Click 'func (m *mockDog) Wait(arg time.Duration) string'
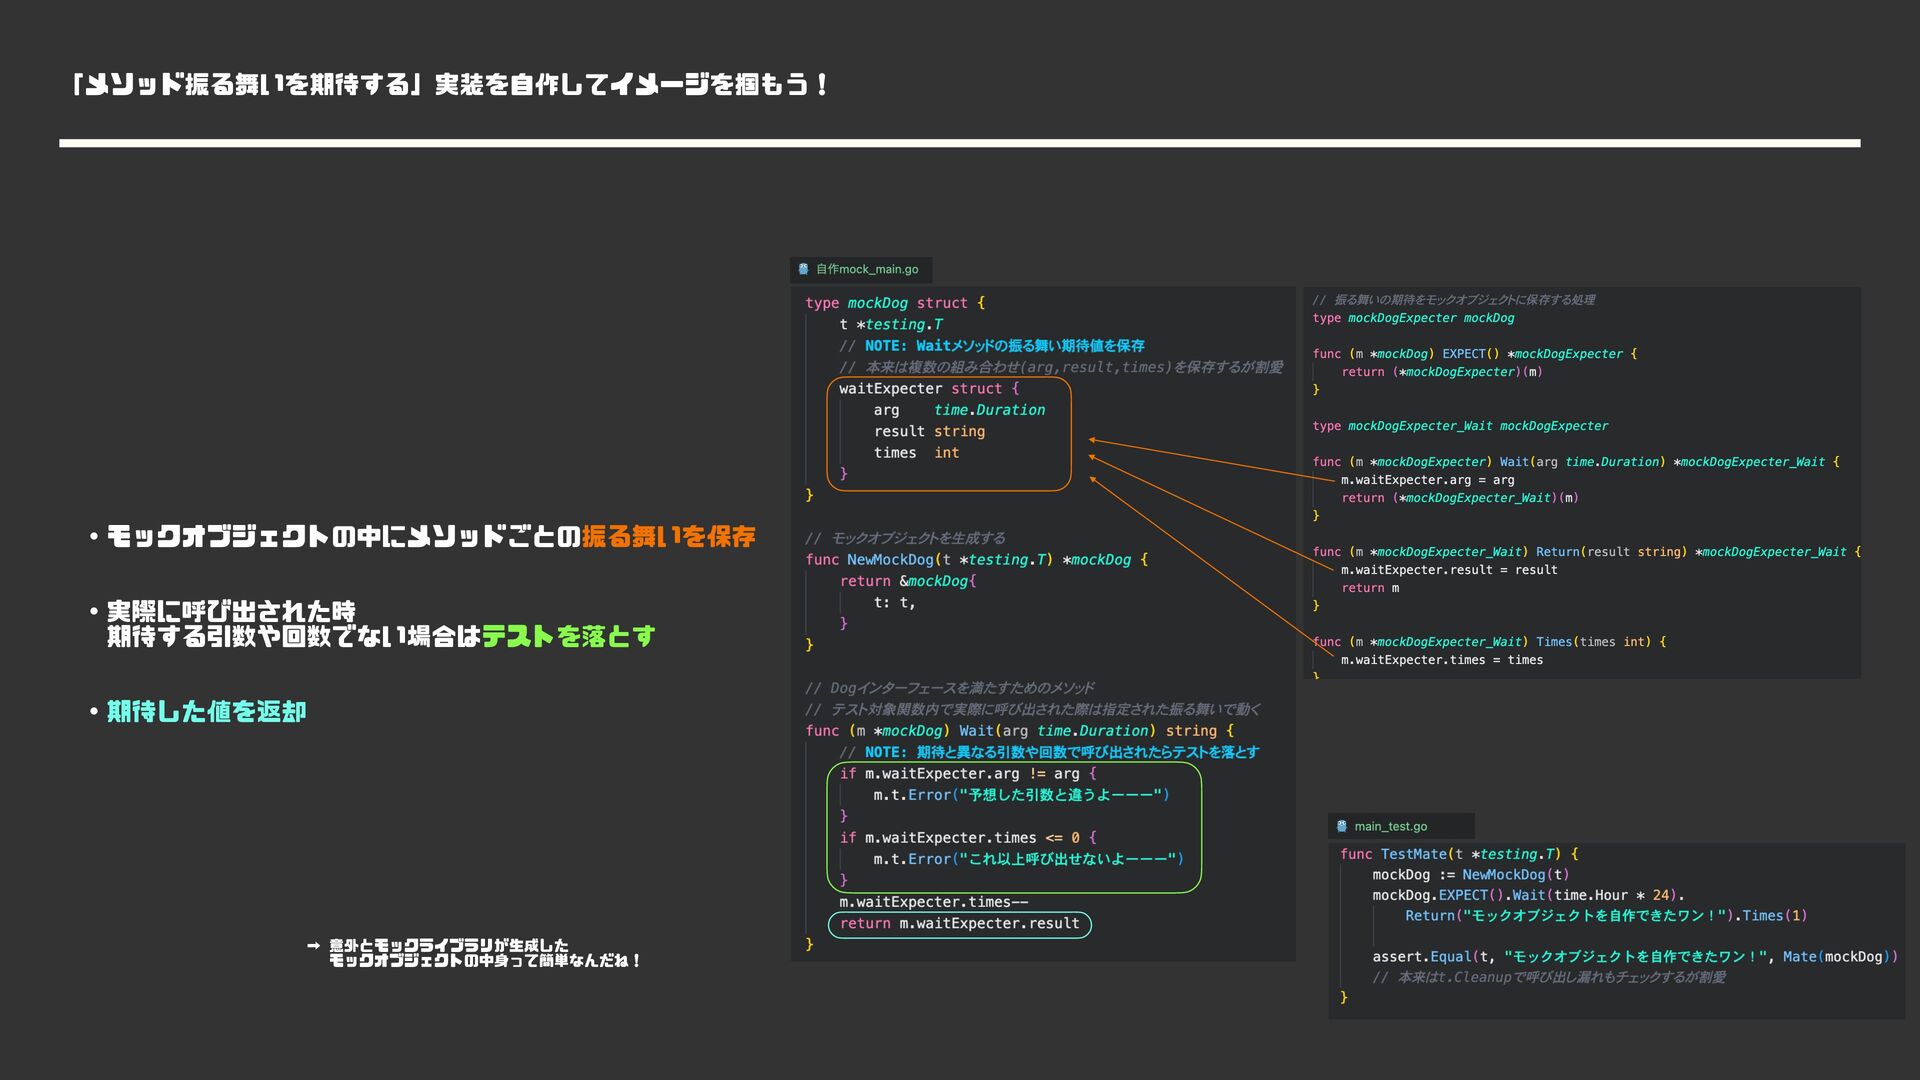The width and height of the screenshot is (1920, 1080). click(1019, 731)
